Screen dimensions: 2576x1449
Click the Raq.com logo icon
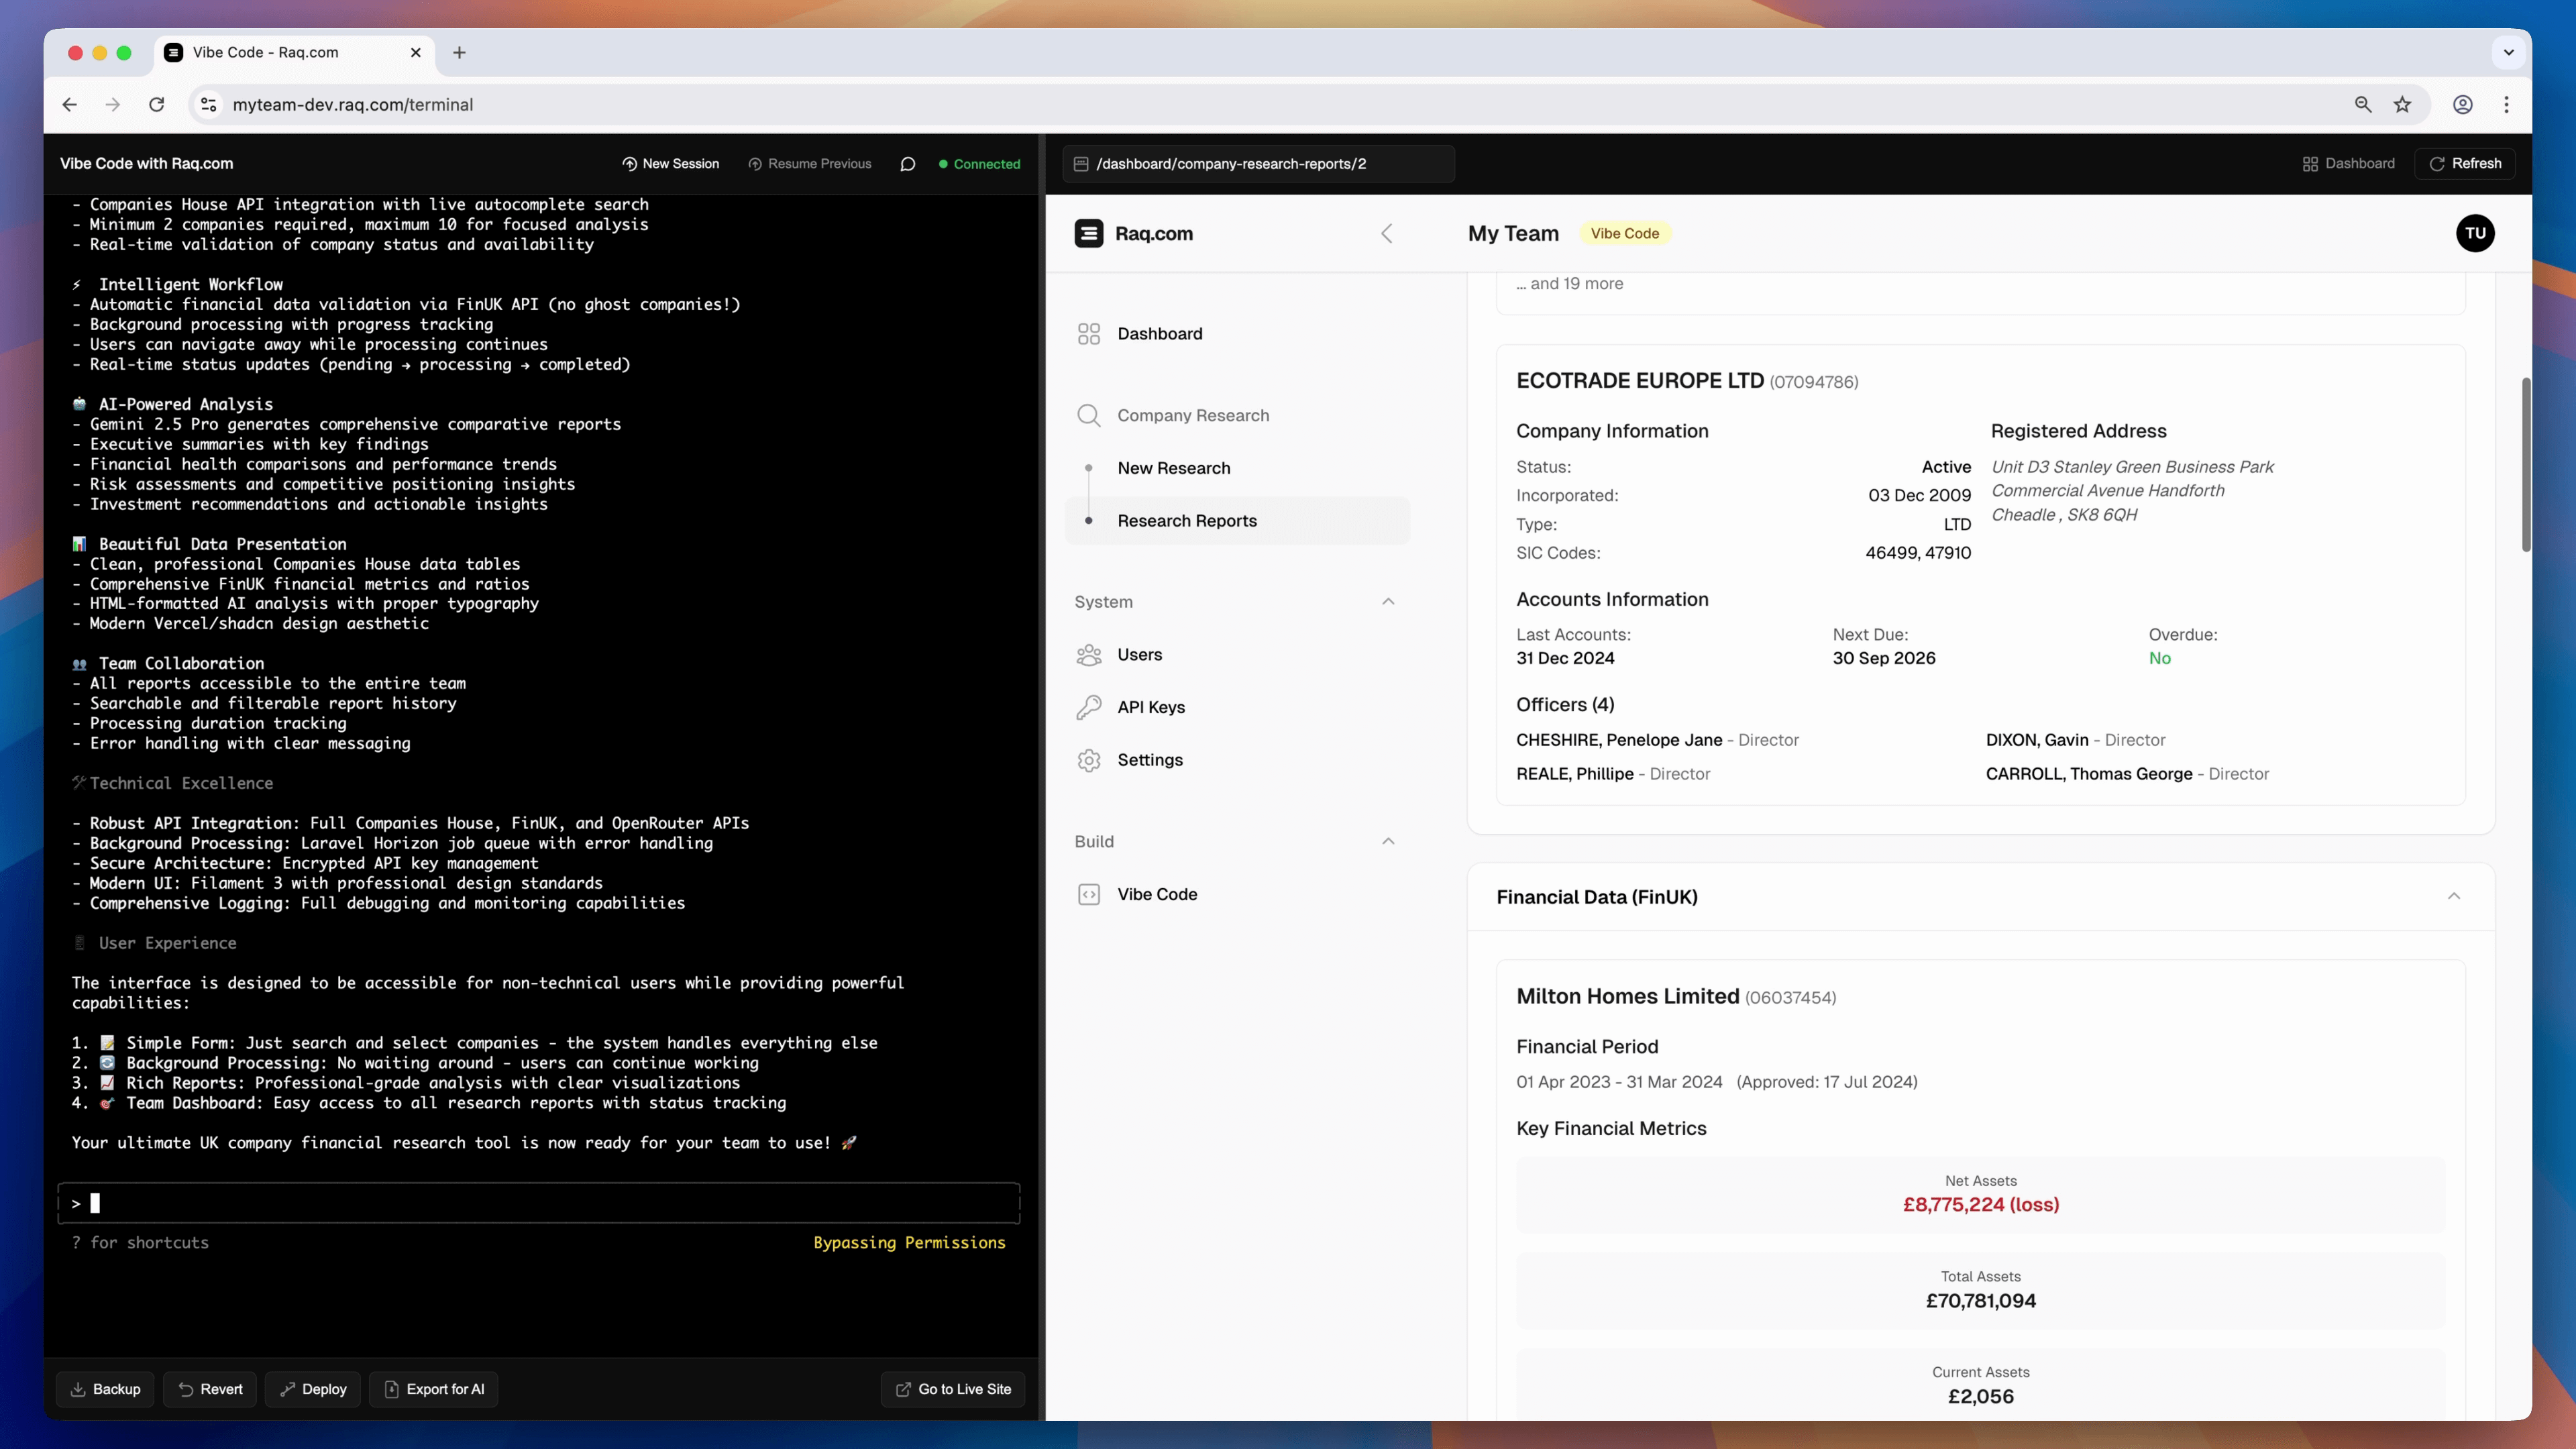pyautogui.click(x=1089, y=233)
